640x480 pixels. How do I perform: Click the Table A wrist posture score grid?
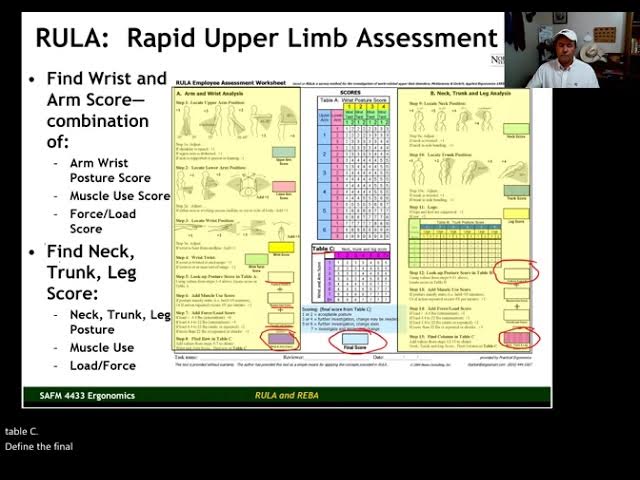[354, 168]
